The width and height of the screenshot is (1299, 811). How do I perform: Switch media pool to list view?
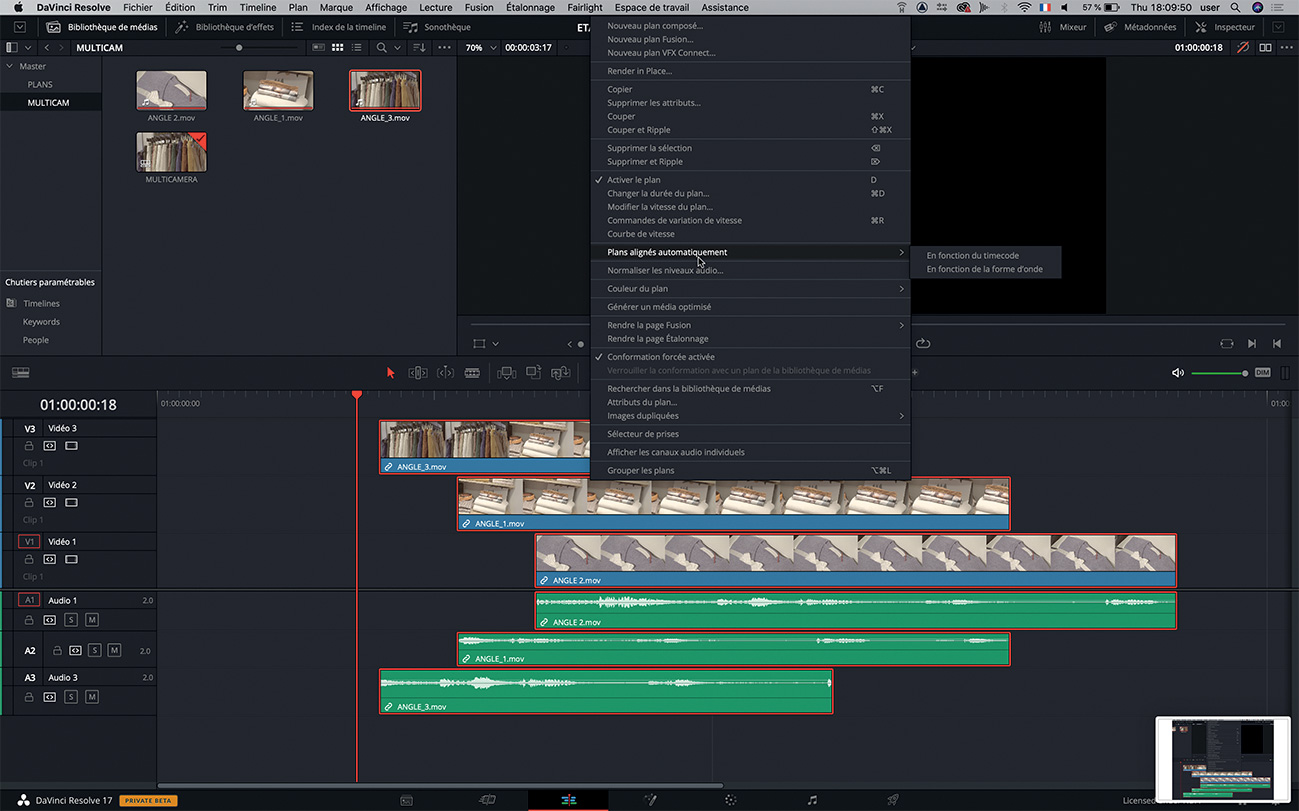356,48
